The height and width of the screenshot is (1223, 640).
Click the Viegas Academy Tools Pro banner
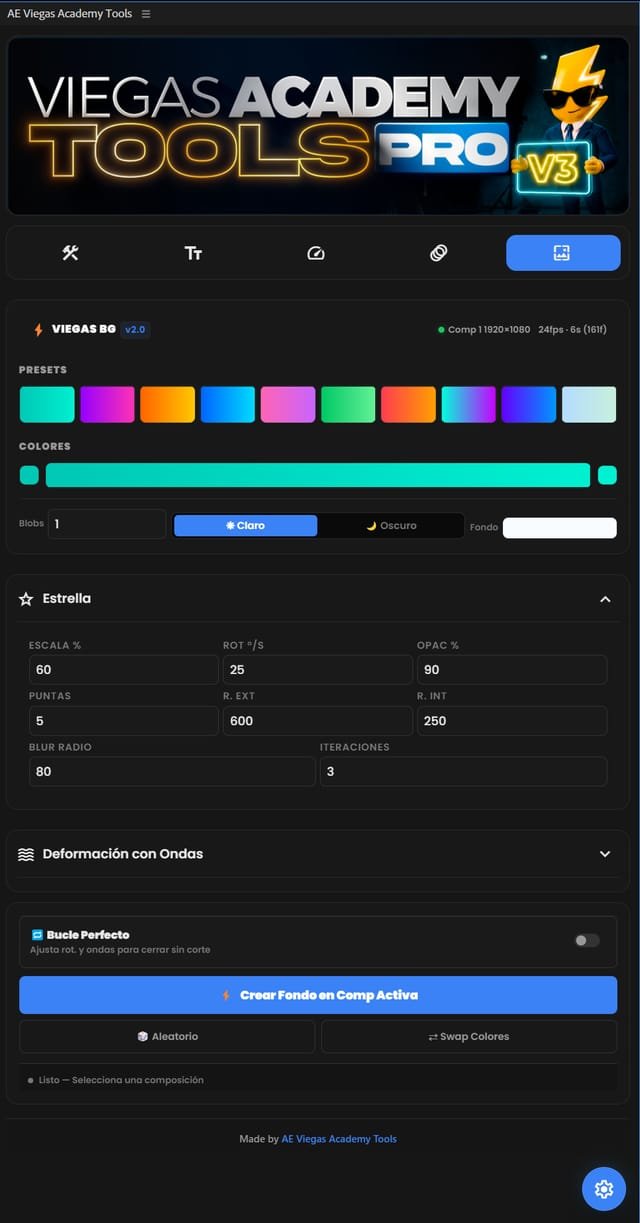pos(318,127)
